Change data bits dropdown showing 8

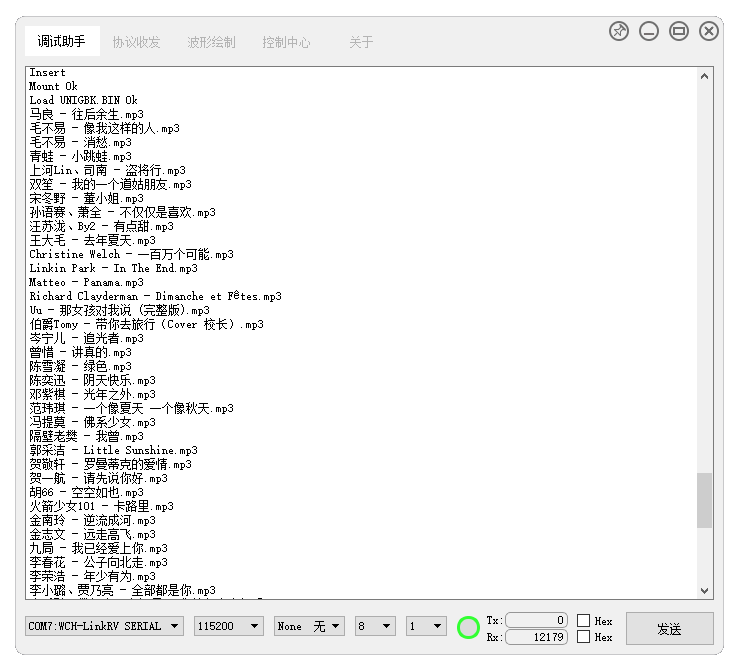click(x=375, y=626)
